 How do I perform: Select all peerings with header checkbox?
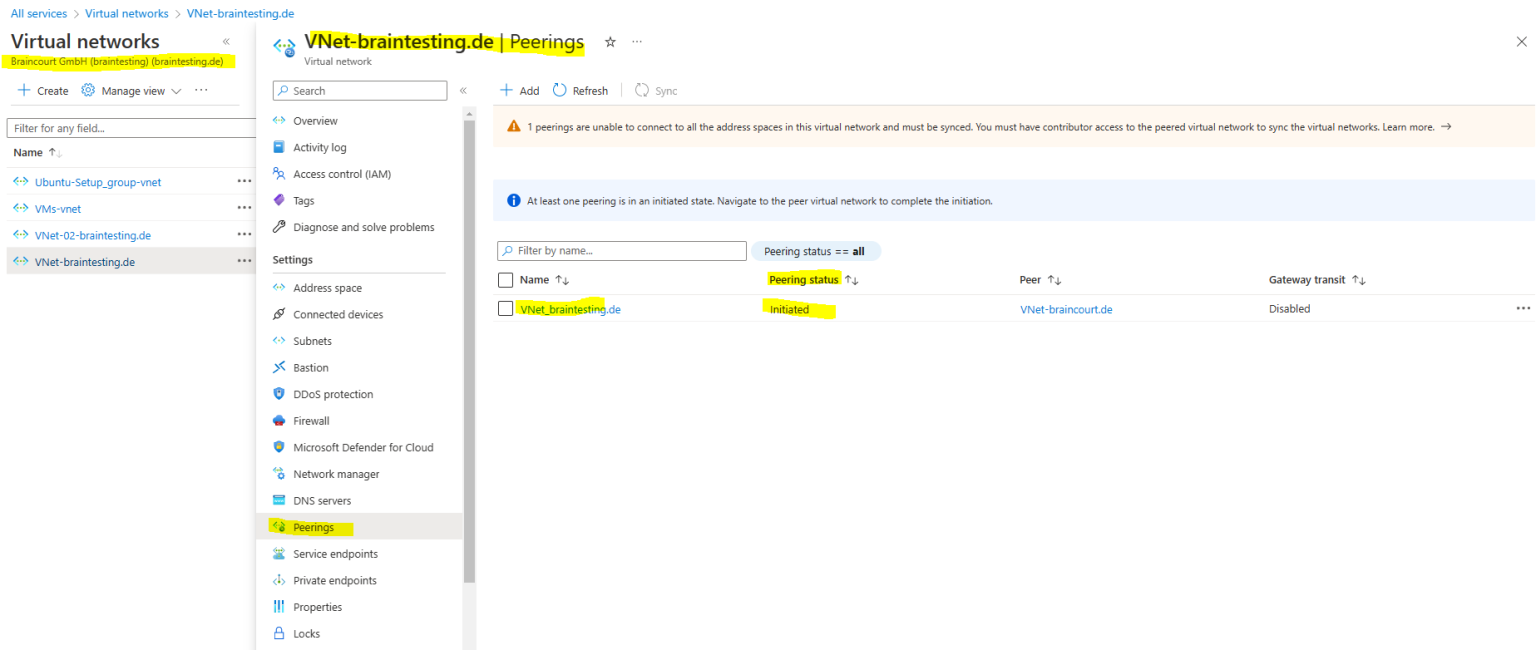(505, 279)
